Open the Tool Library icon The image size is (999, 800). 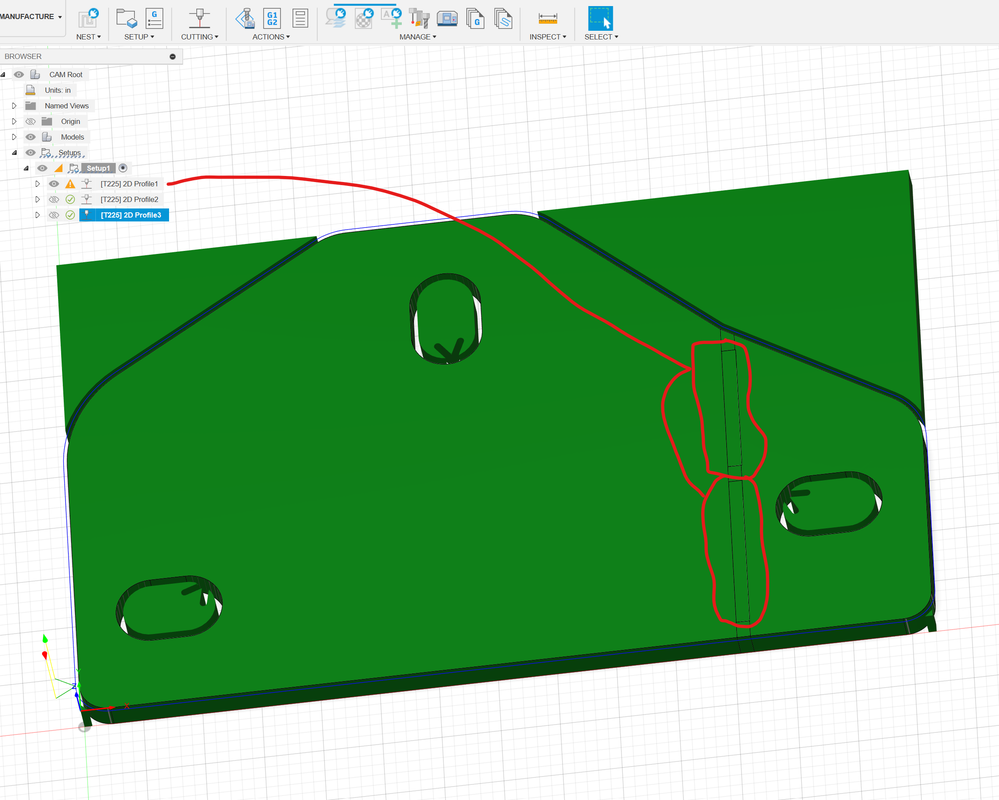[x=419, y=18]
